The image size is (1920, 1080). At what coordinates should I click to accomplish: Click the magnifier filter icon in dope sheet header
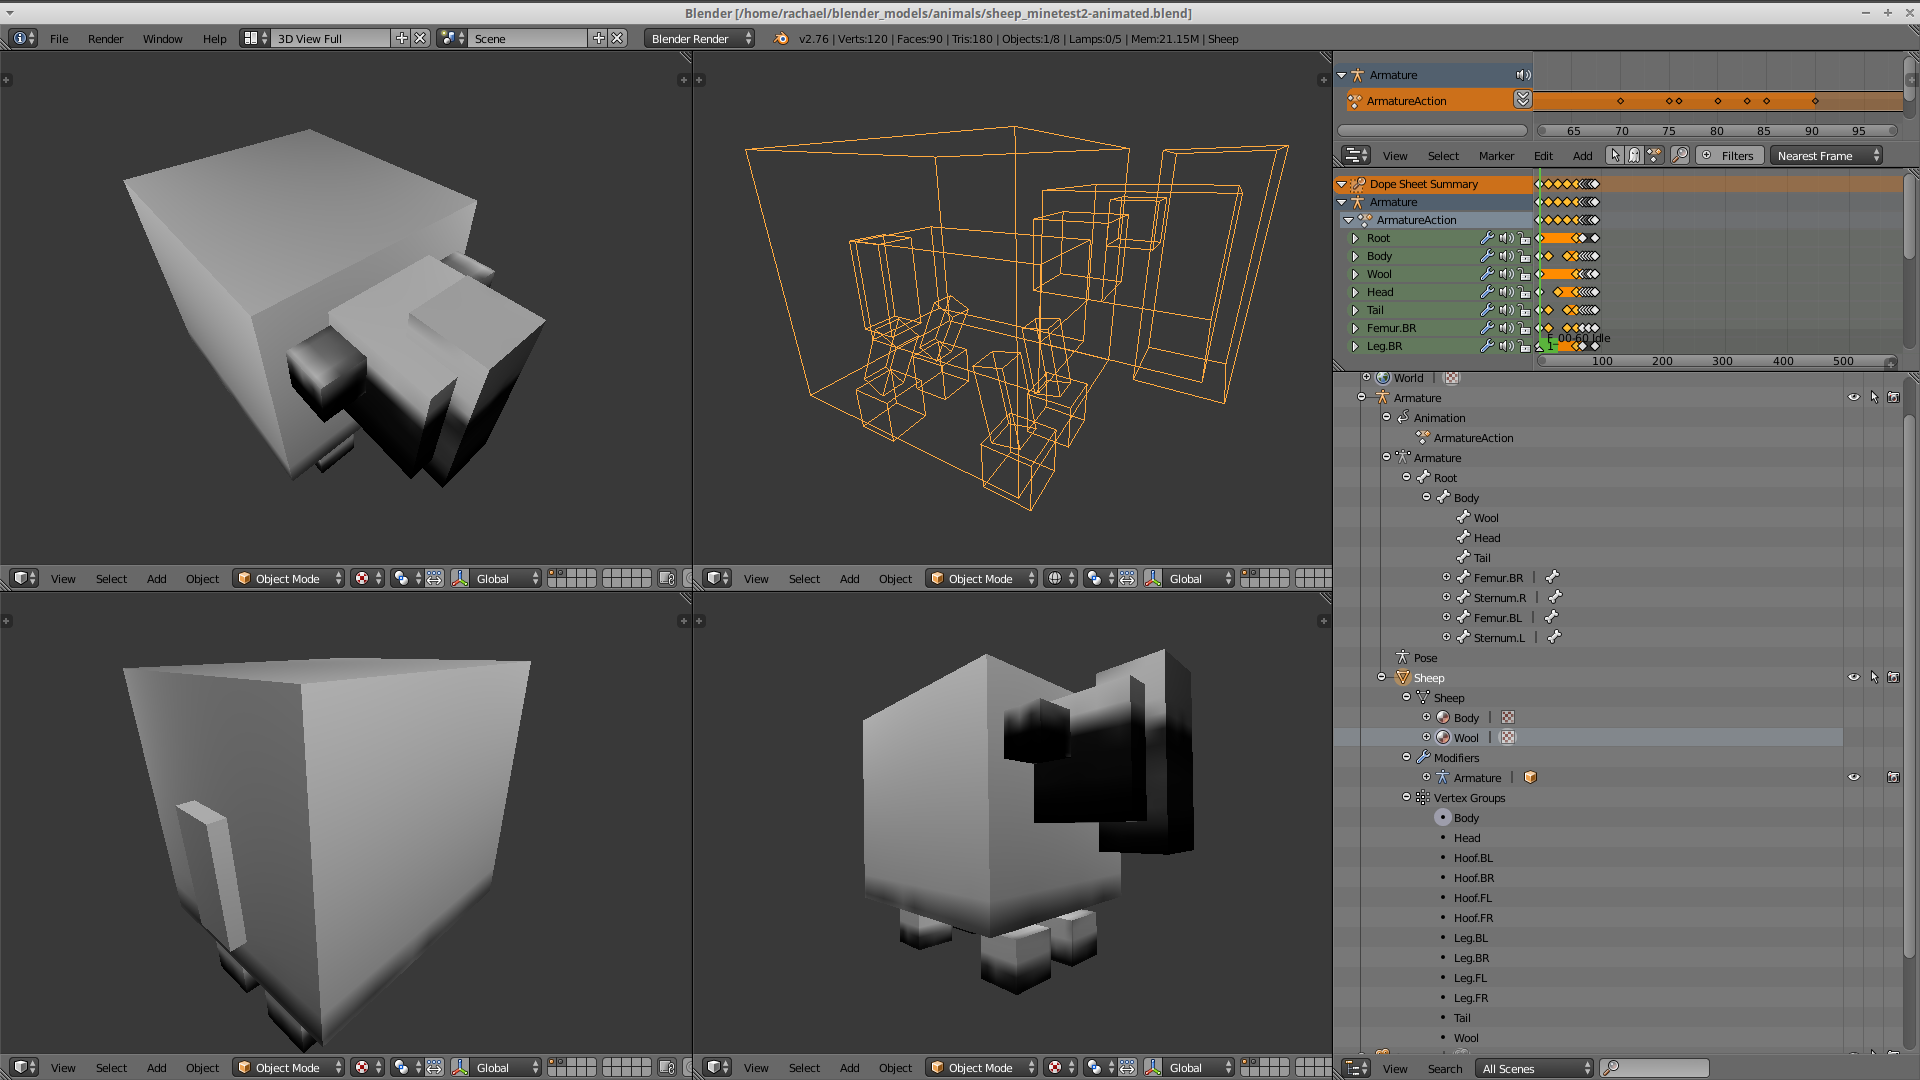pos(1680,155)
